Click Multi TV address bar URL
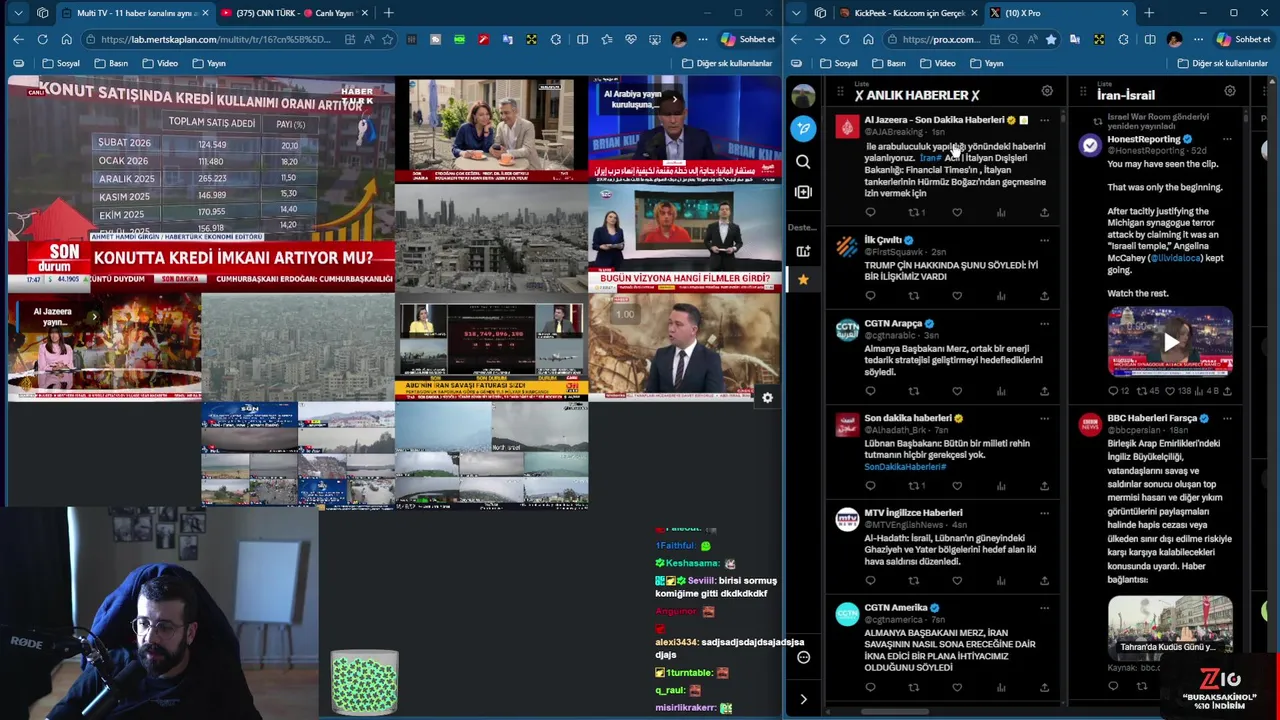The height and width of the screenshot is (720, 1280). (215, 39)
